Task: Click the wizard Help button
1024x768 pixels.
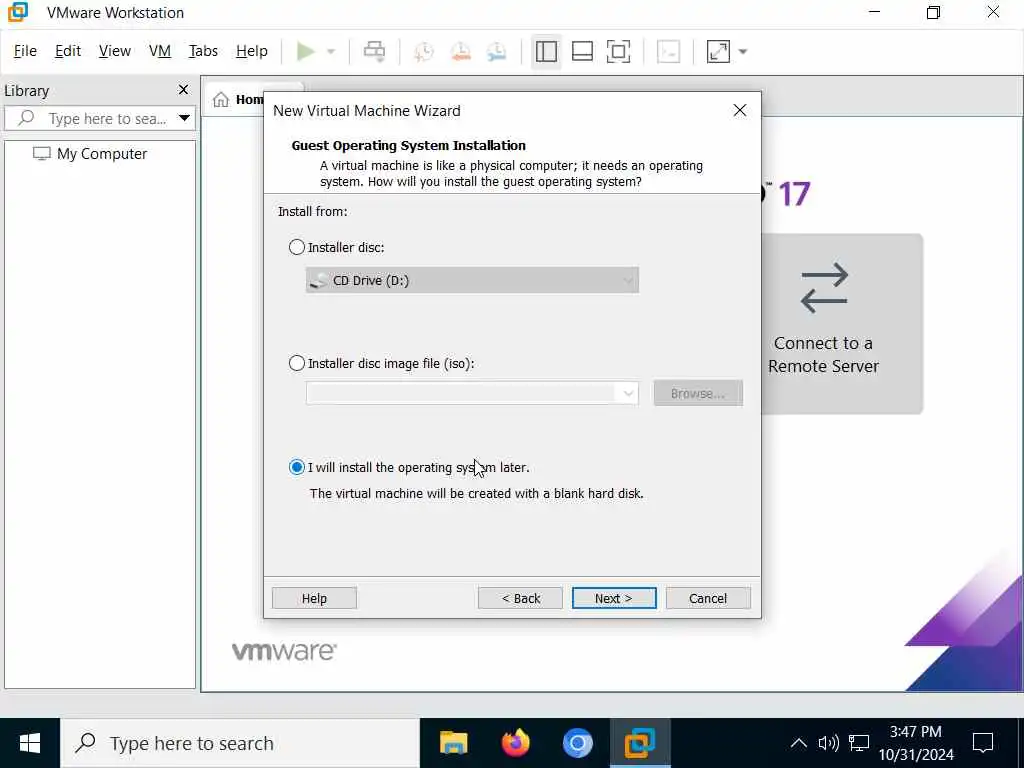Action: click(314, 598)
